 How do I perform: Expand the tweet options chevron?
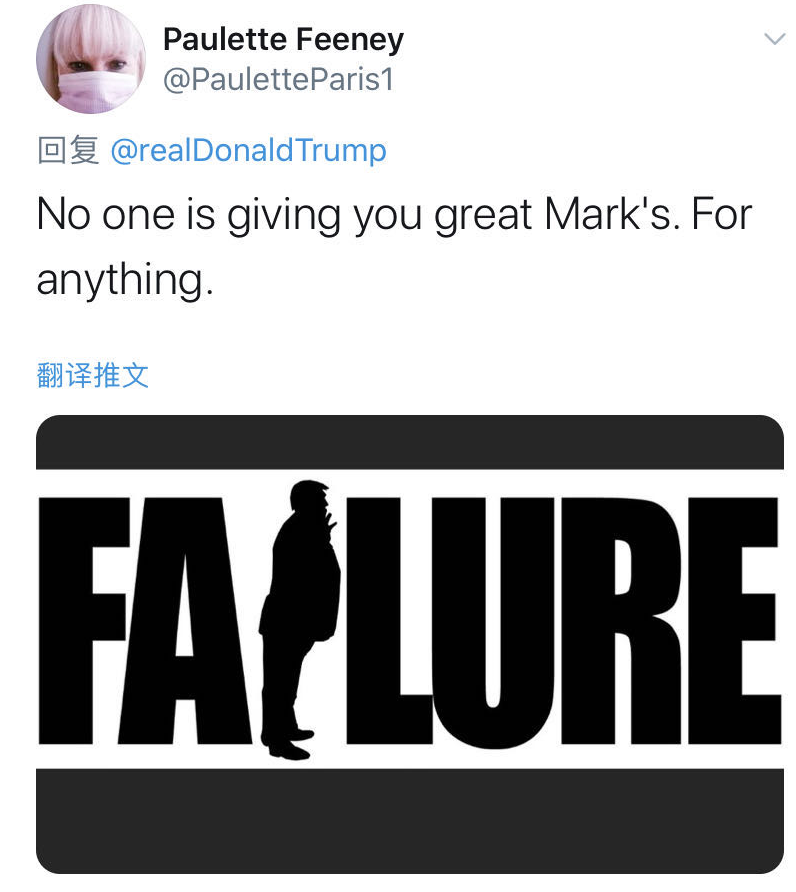pos(773,39)
